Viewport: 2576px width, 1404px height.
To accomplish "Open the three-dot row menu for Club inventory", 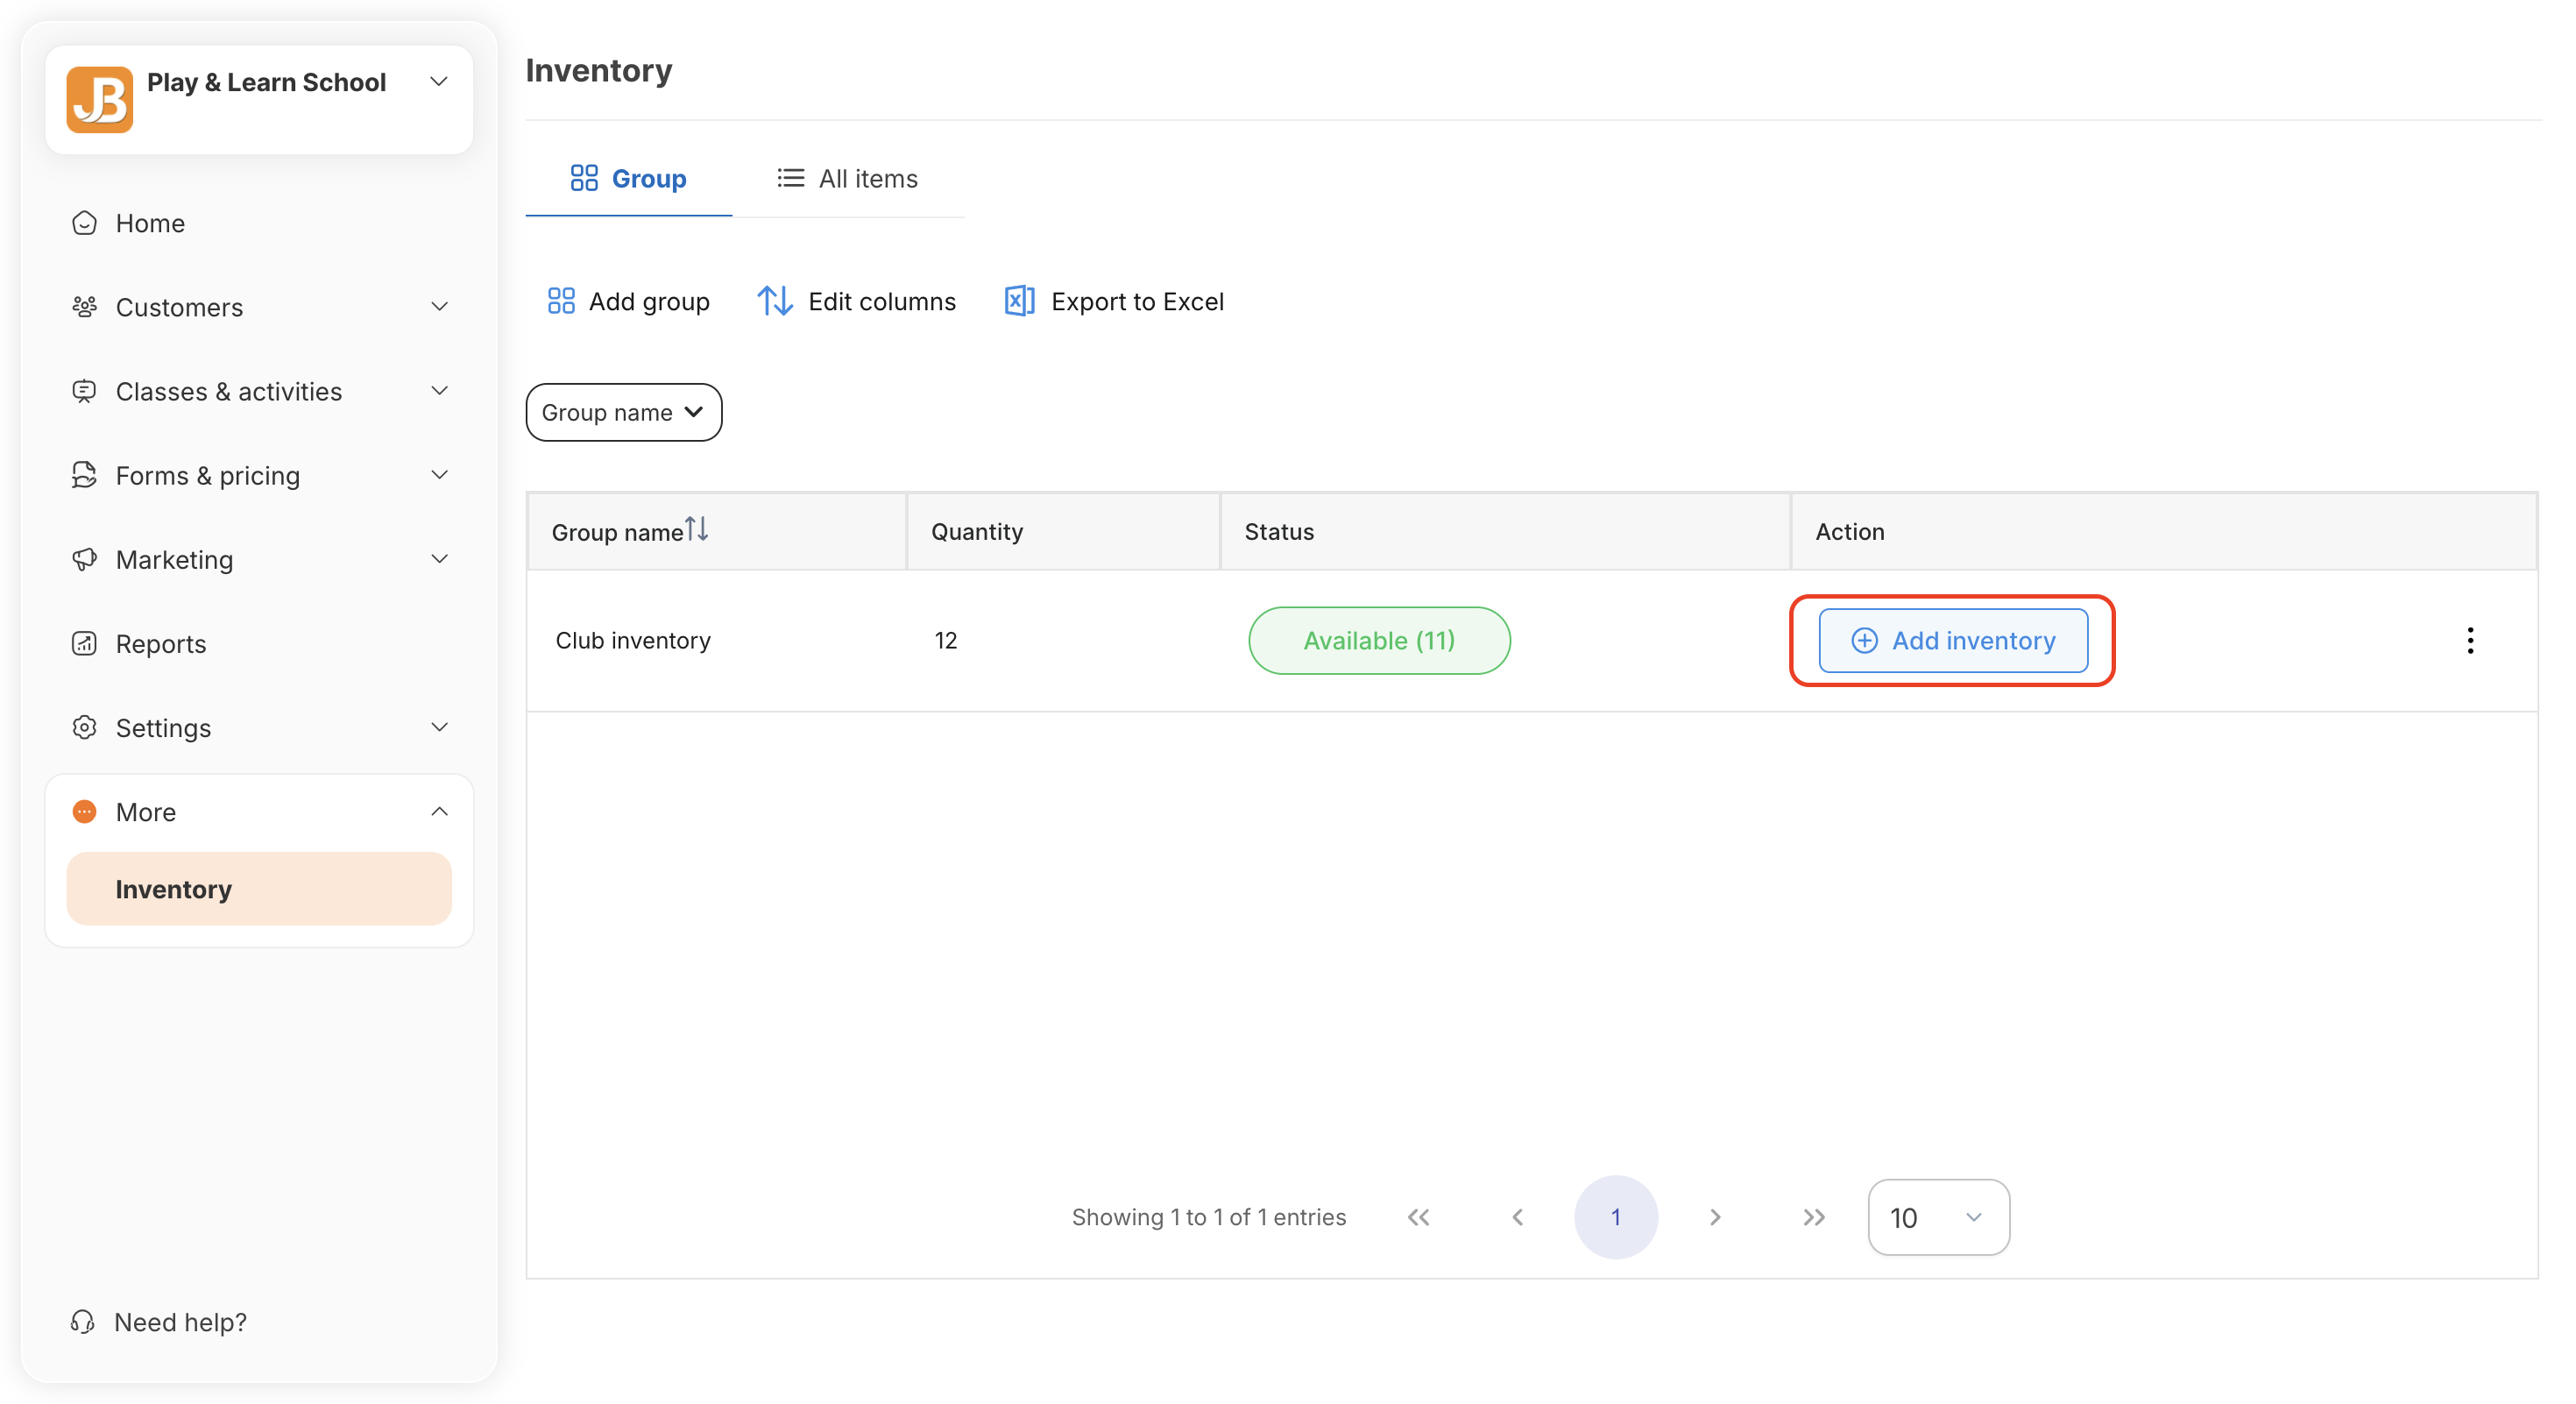I will [x=2469, y=640].
